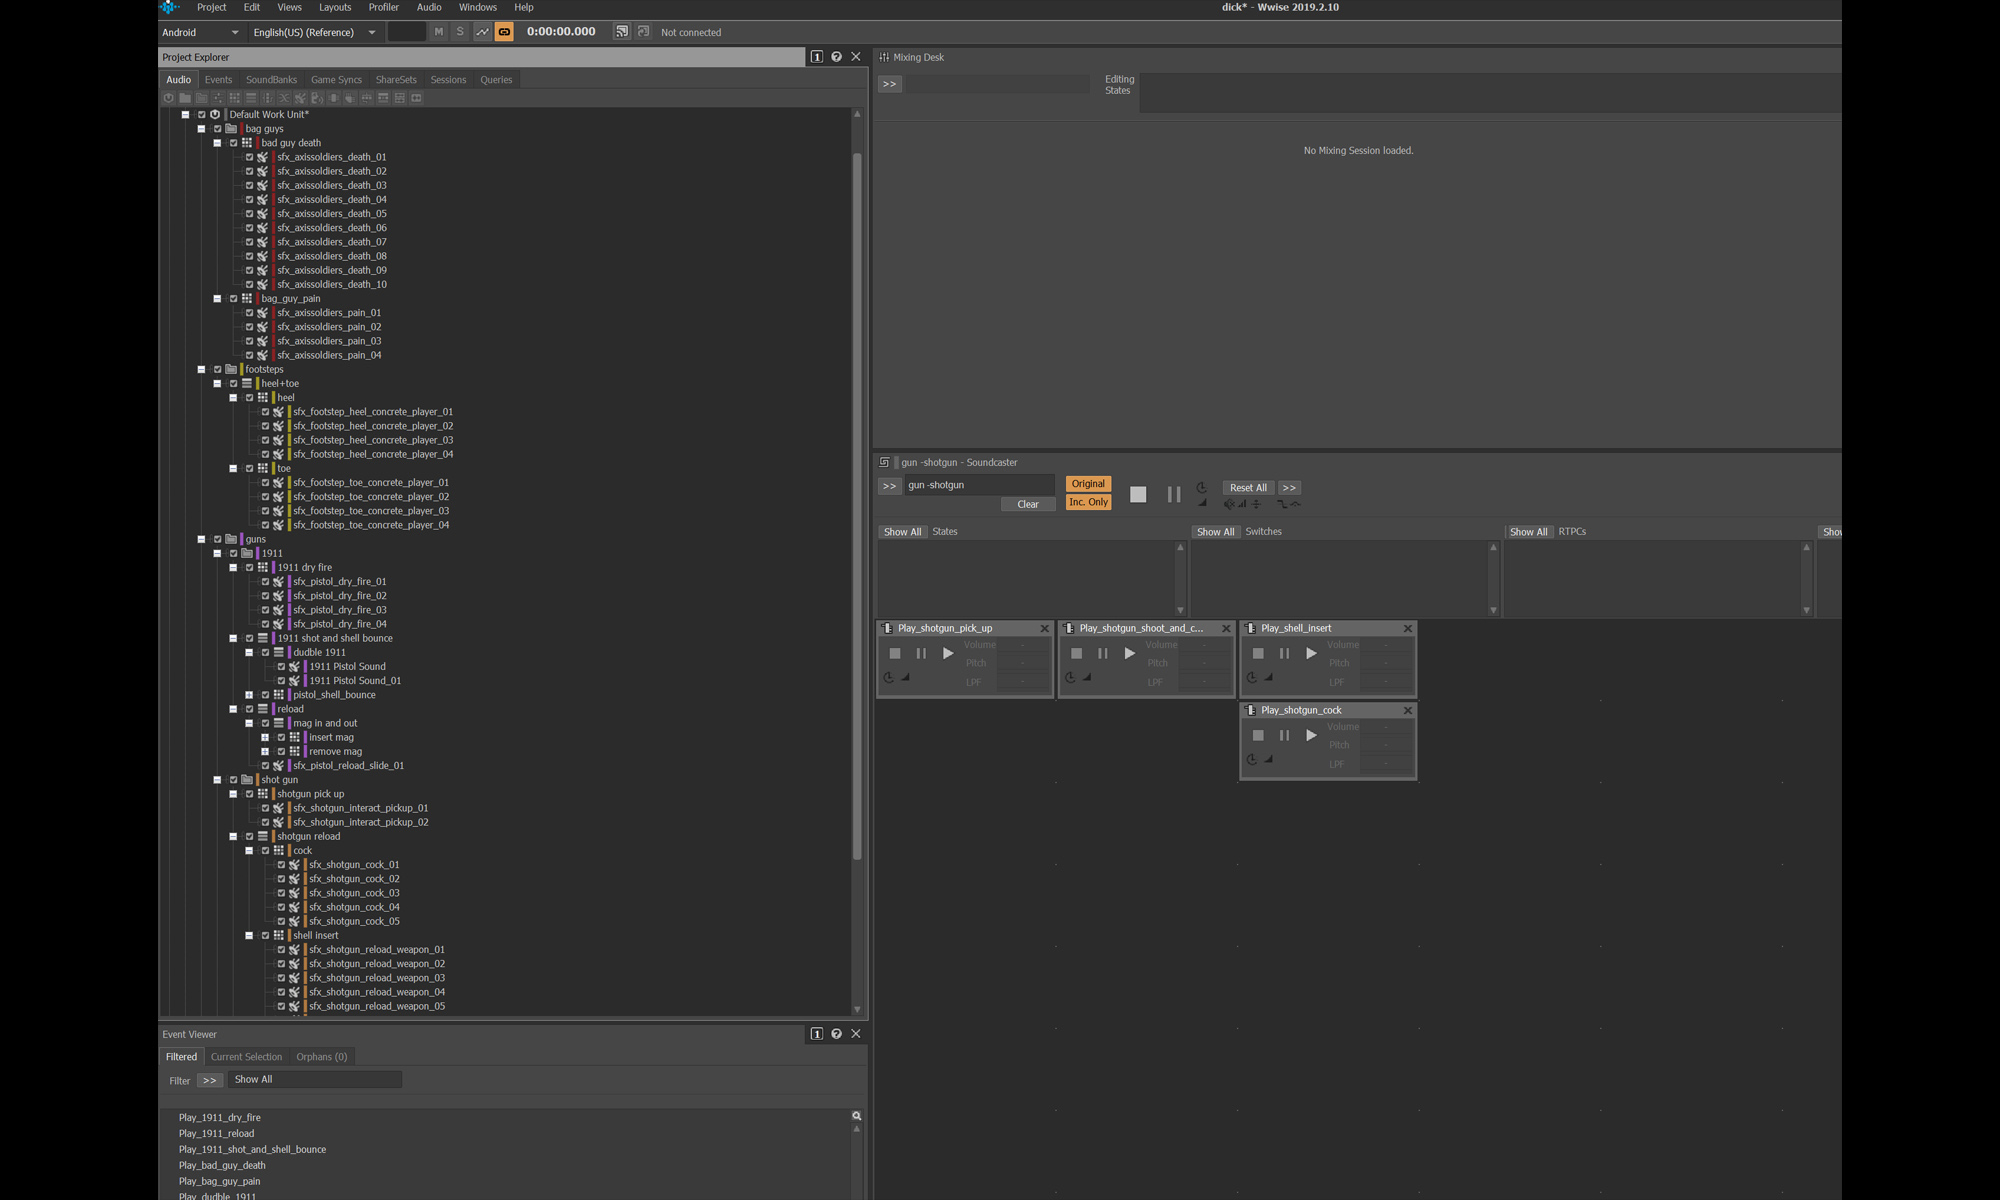Toggle the Original button in Soundcaster
This screenshot has width=2000, height=1200.
click(1088, 484)
